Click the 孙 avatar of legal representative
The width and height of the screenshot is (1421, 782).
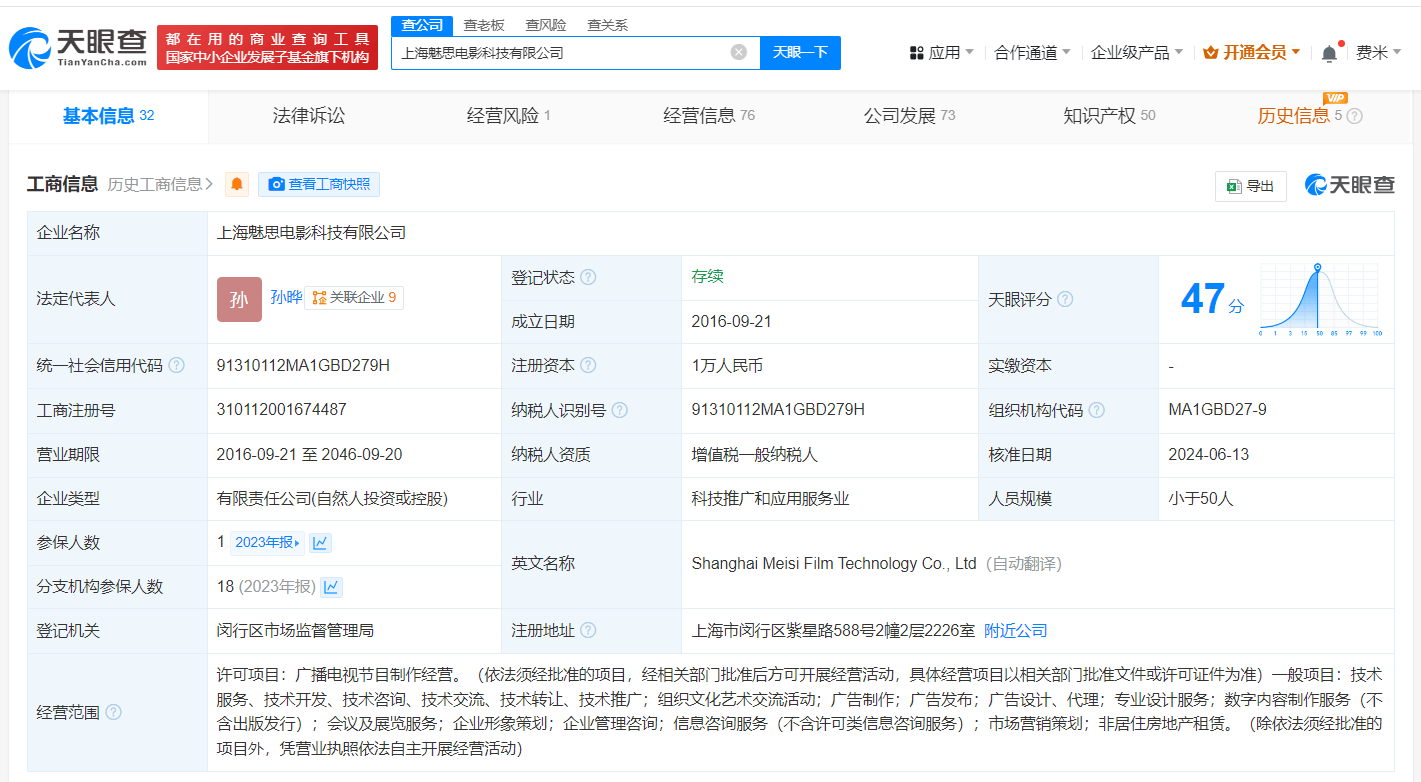pos(239,299)
